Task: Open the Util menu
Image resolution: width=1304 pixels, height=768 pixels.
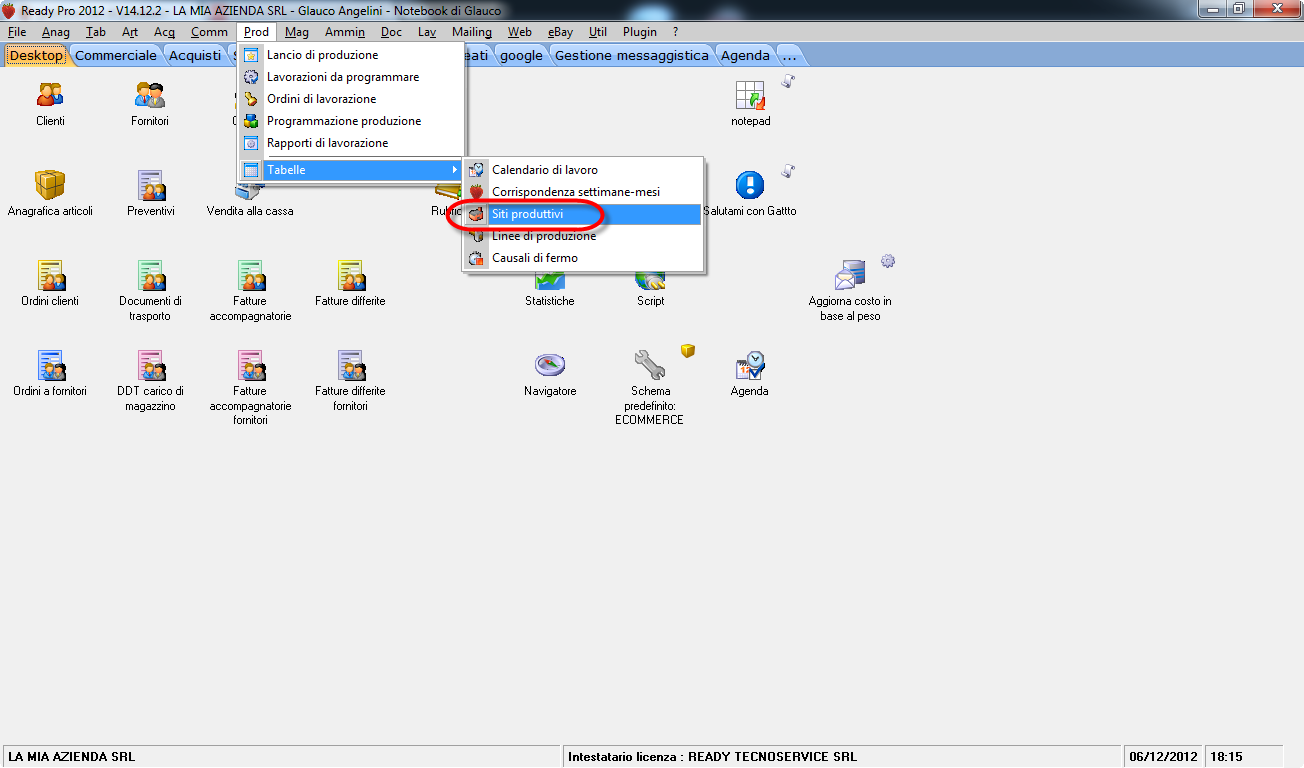Action: (598, 32)
